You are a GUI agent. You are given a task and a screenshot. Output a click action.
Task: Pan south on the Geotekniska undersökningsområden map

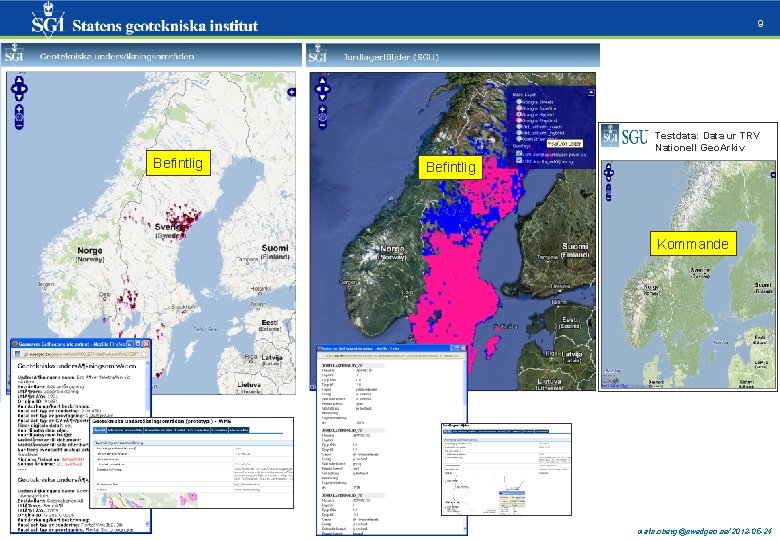tap(19, 98)
